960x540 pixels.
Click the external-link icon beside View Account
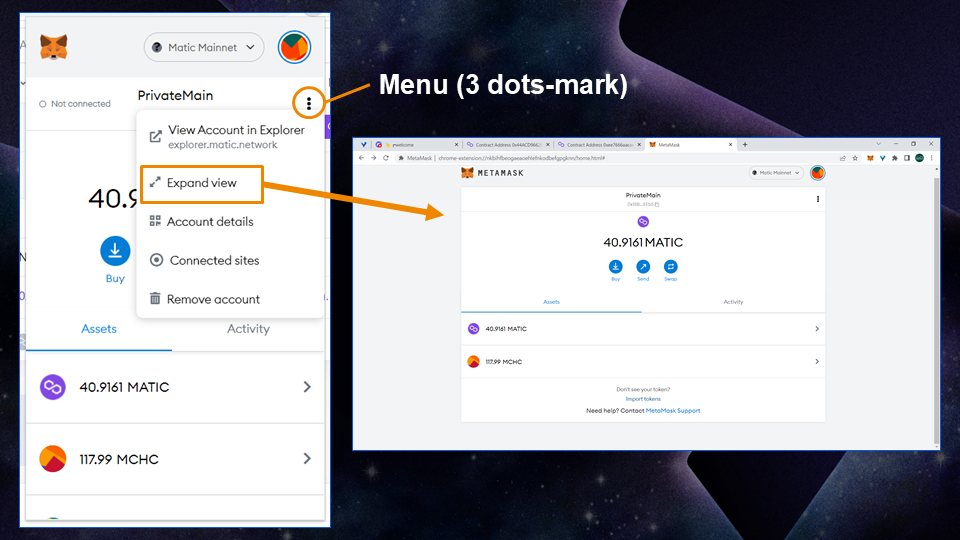click(156, 137)
